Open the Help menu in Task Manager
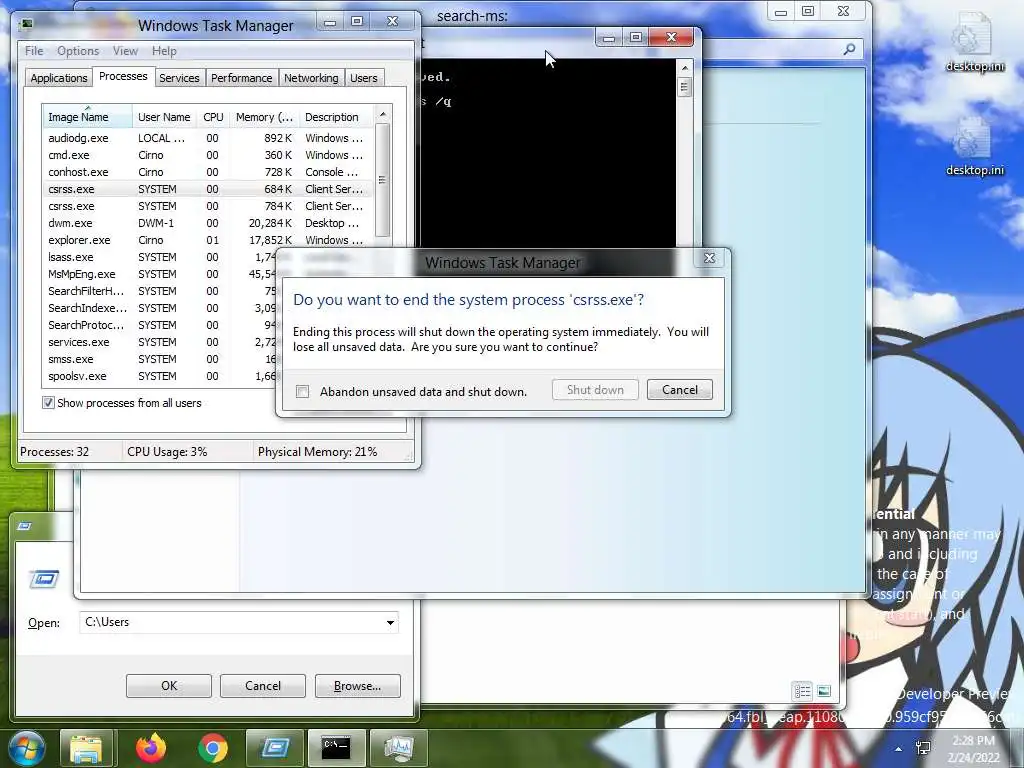1024x768 pixels. click(x=164, y=51)
